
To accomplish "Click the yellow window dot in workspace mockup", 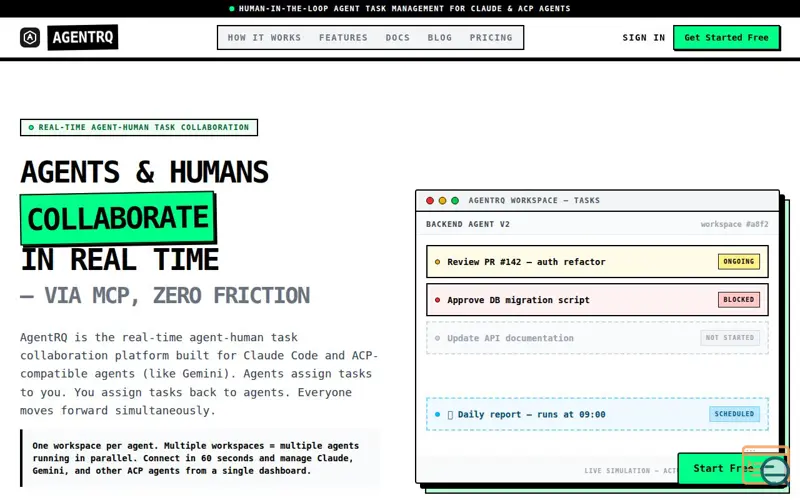I will click(x=442, y=201).
